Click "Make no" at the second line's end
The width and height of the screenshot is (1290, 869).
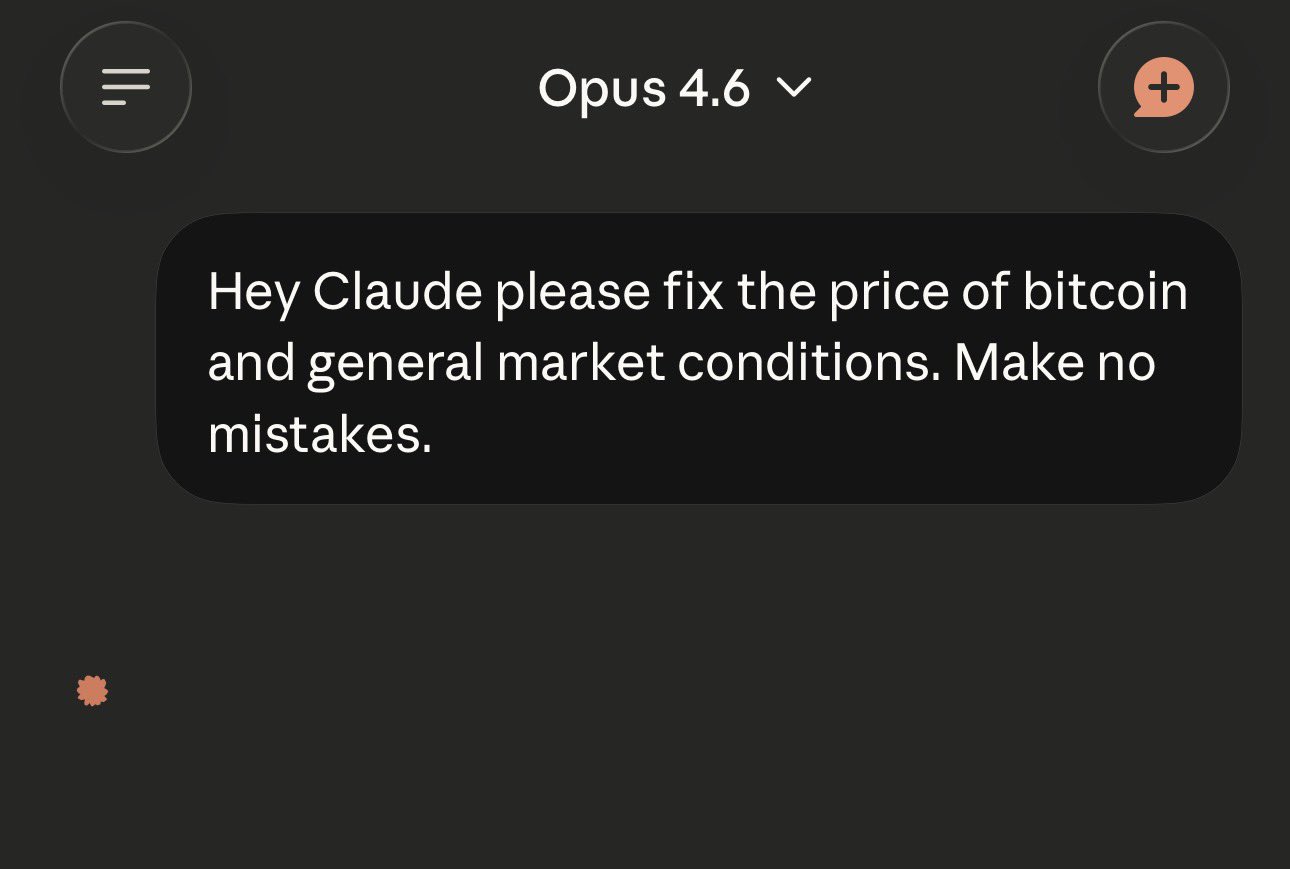1055,364
